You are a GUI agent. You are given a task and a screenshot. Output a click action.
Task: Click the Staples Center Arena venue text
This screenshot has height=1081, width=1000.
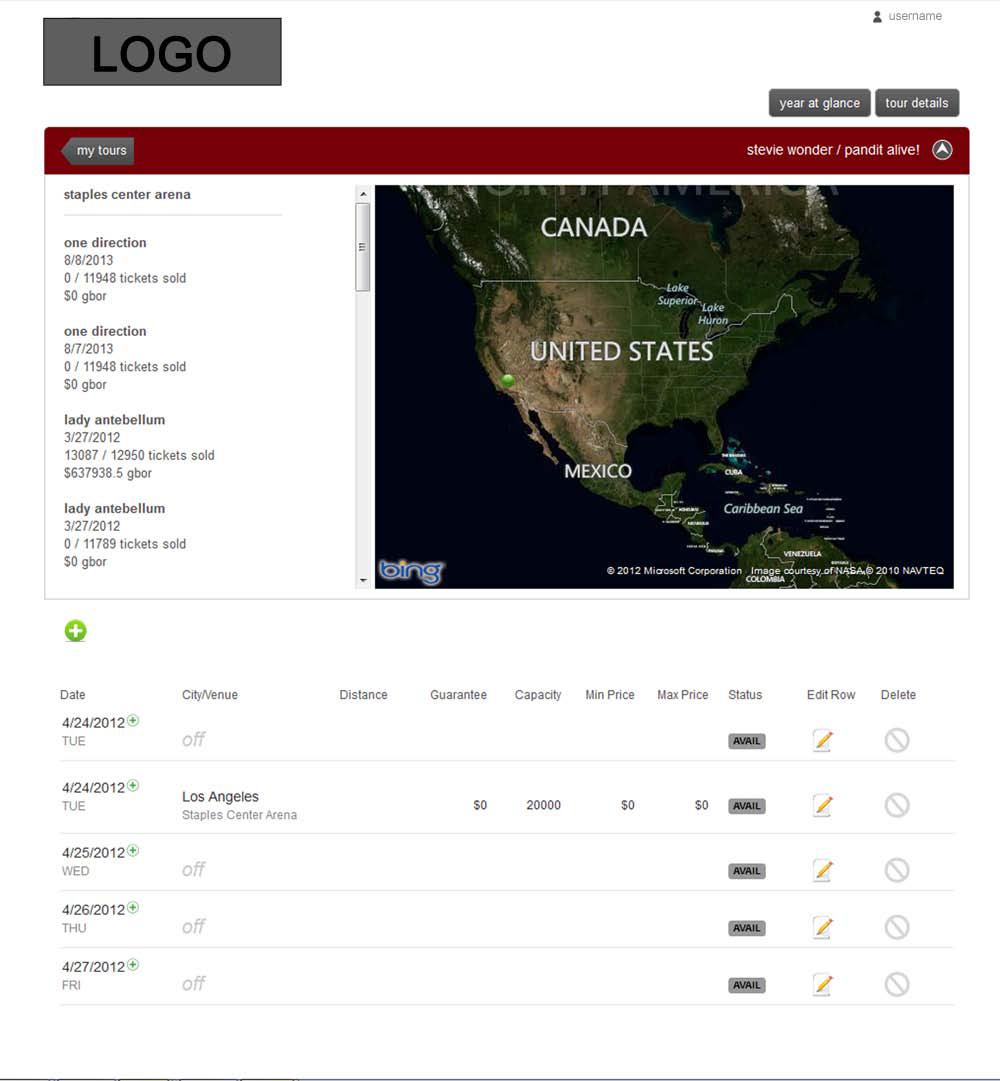pyautogui.click(x=239, y=815)
